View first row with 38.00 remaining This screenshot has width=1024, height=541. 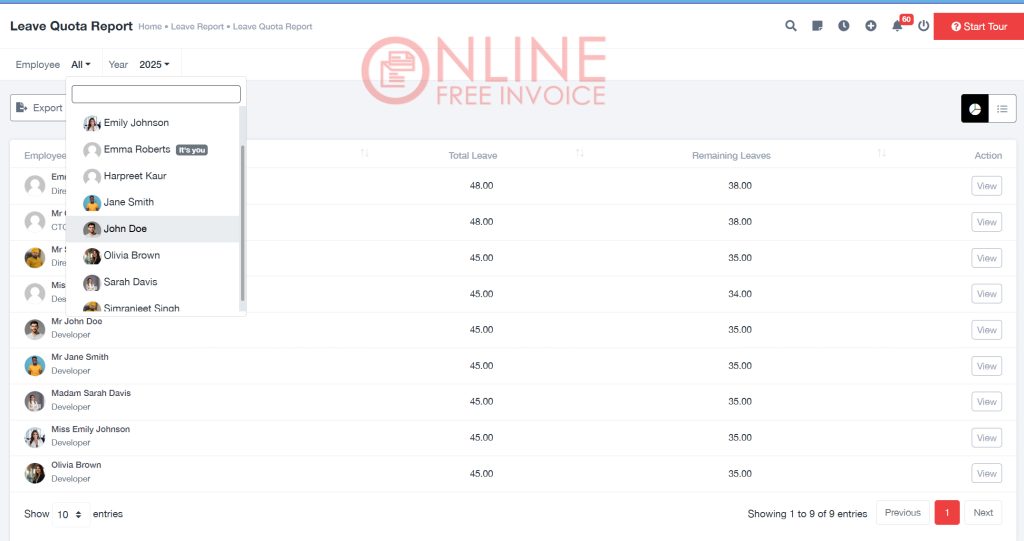[x=986, y=186]
